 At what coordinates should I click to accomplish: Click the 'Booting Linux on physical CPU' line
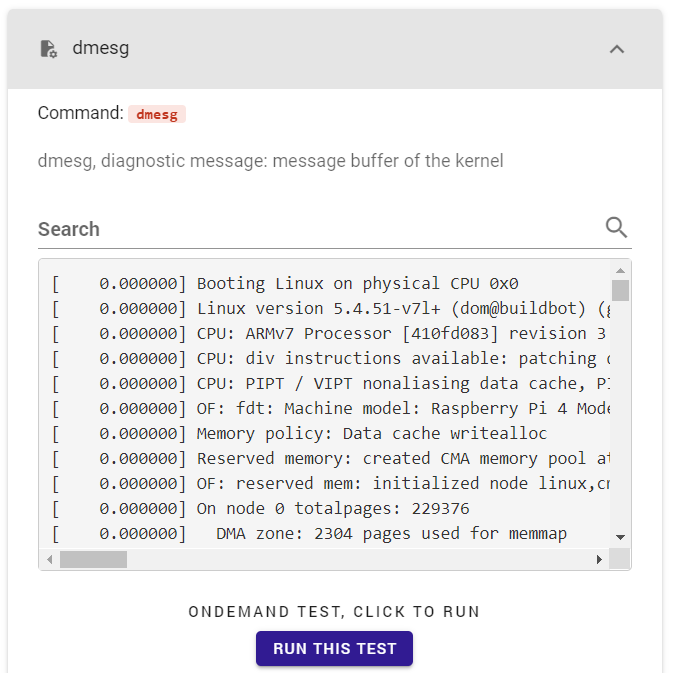click(x=357, y=283)
